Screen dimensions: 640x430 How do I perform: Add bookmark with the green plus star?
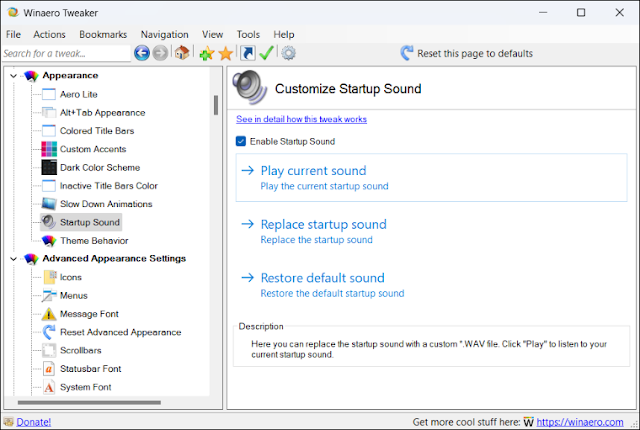(x=207, y=53)
